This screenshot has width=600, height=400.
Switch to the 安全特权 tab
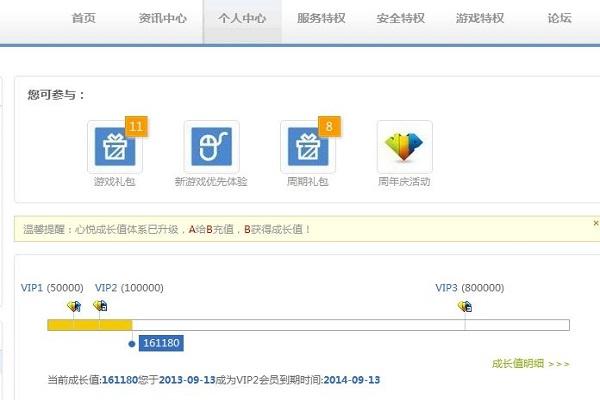click(401, 18)
